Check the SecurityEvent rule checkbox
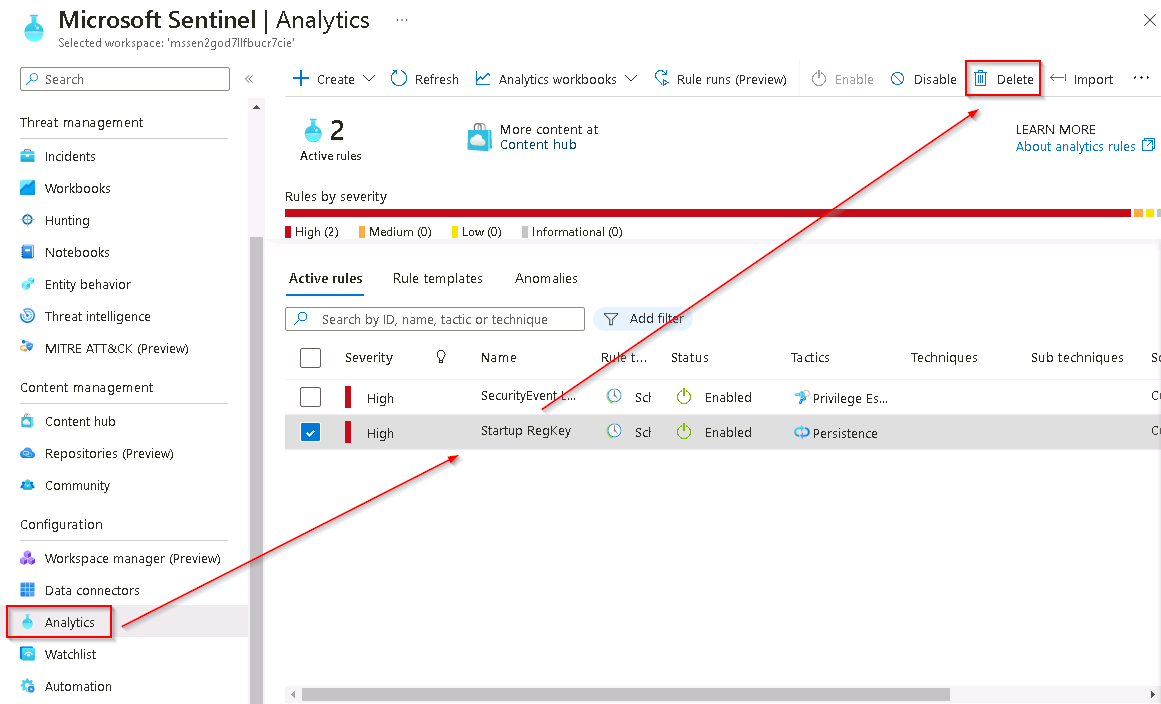The image size is (1161, 704). 310,397
